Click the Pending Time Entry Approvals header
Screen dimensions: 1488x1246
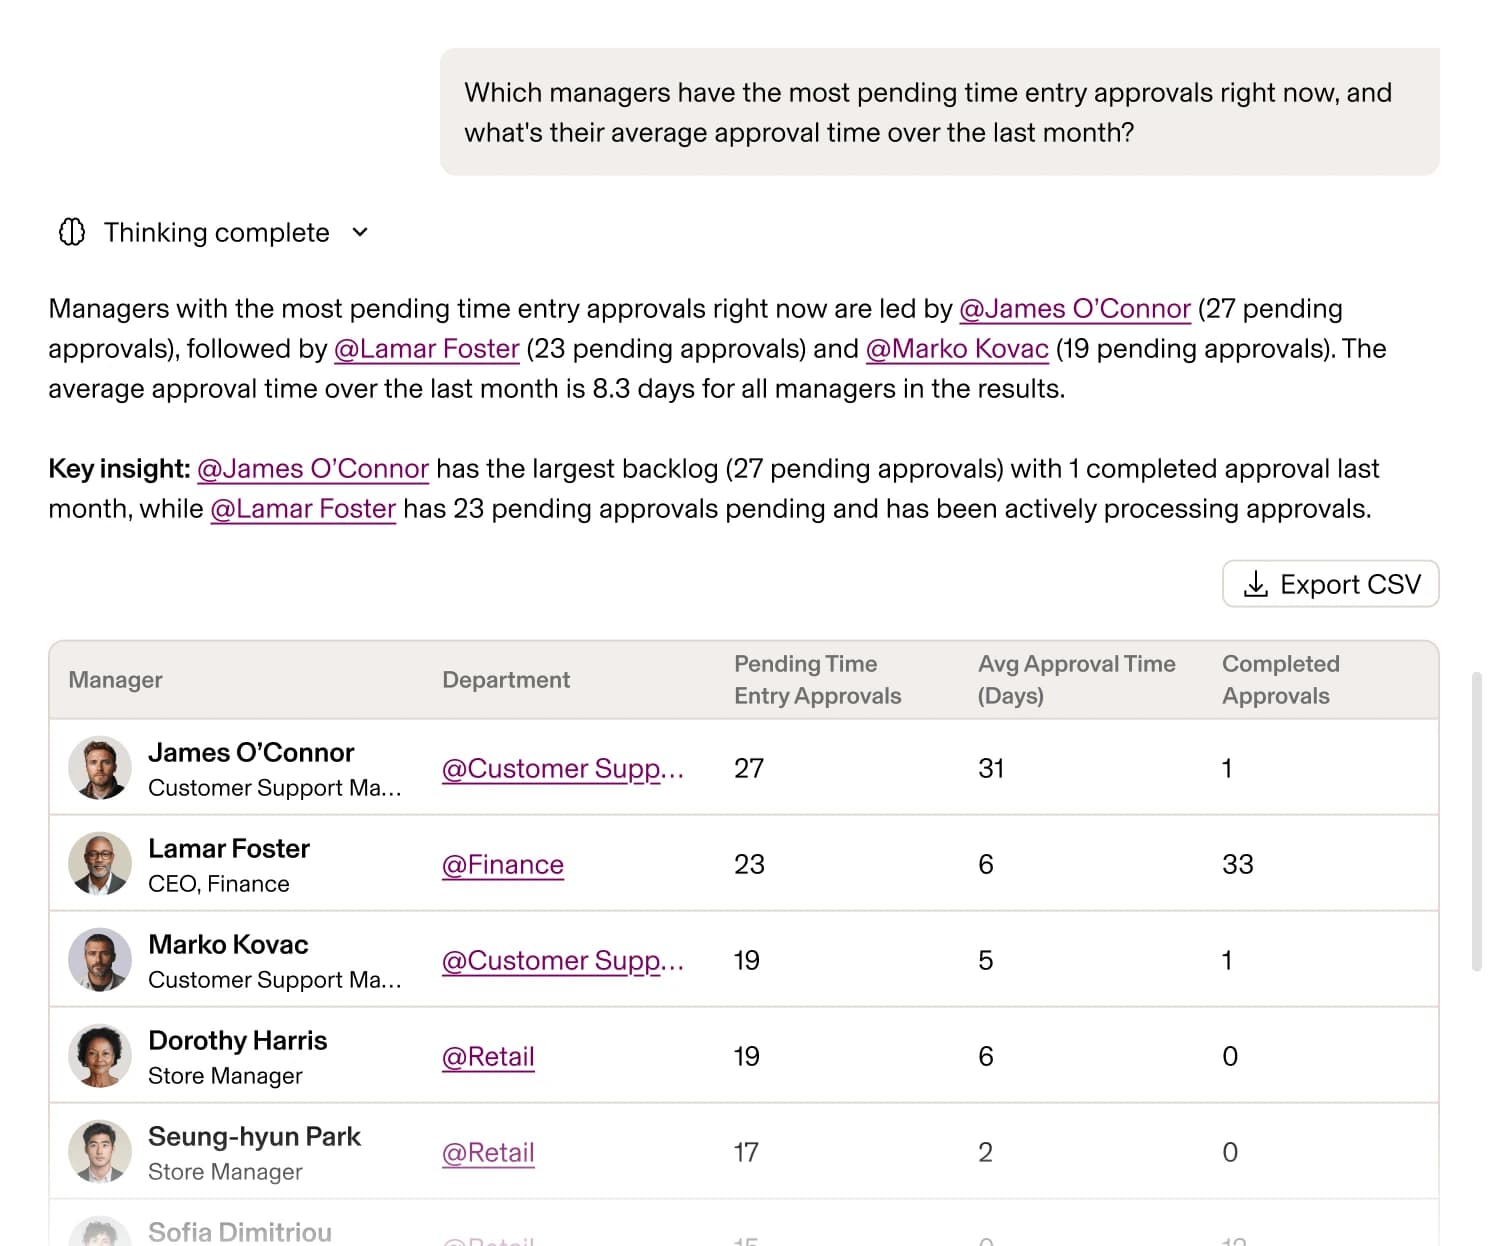coord(817,680)
